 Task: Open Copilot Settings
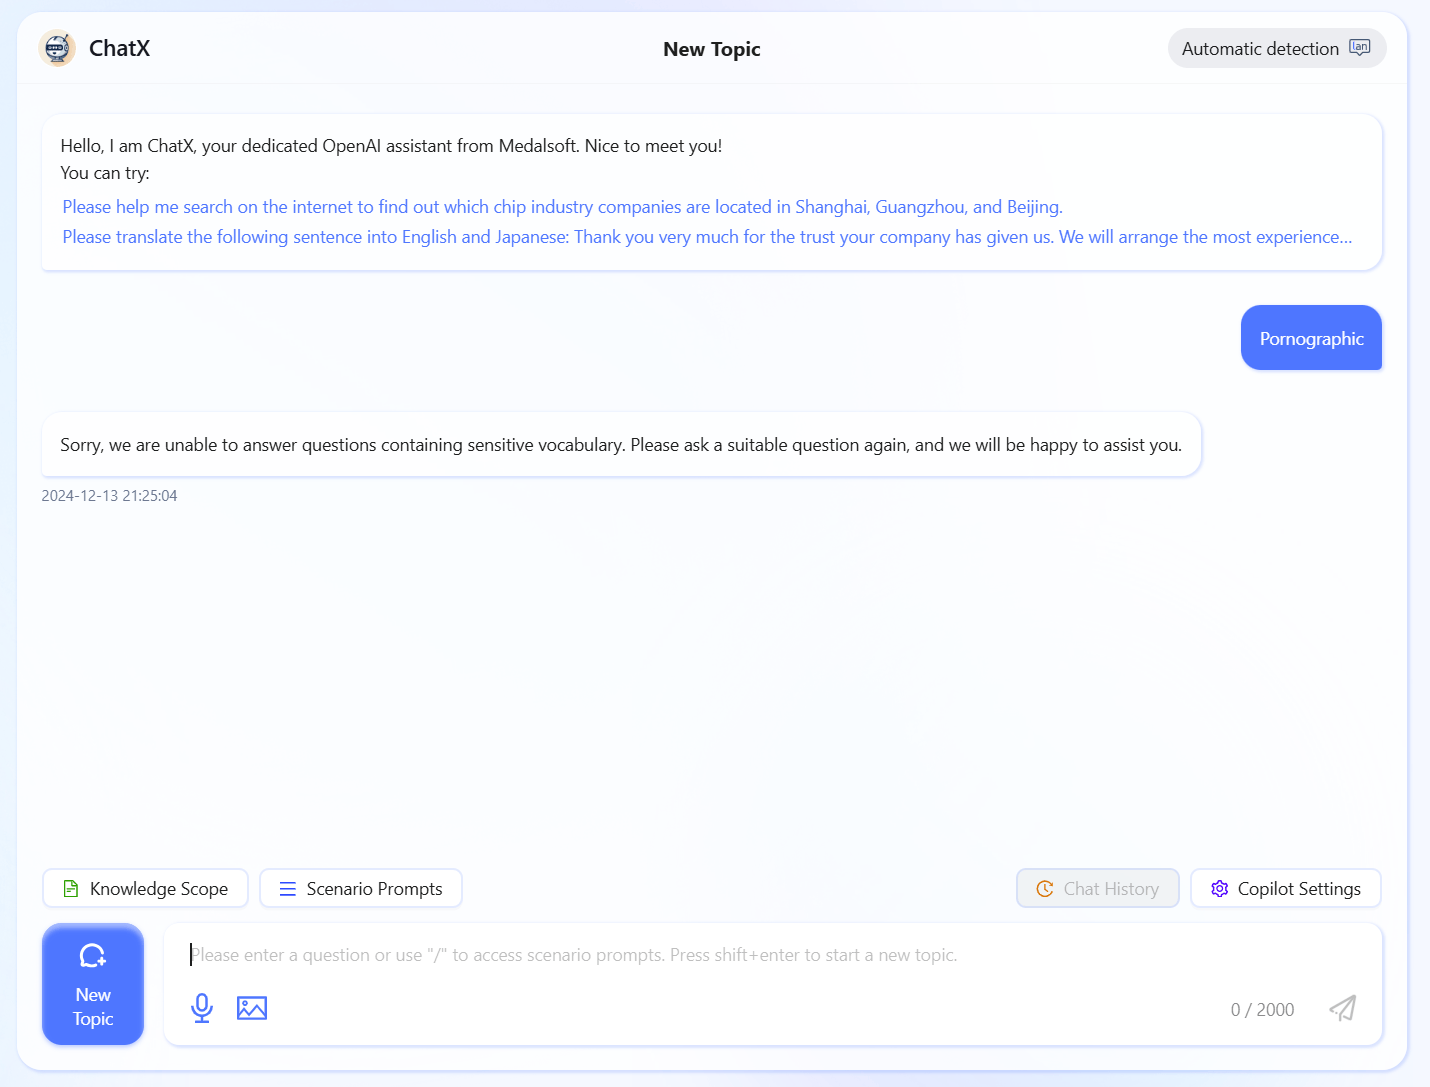pyautogui.click(x=1286, y=889)
